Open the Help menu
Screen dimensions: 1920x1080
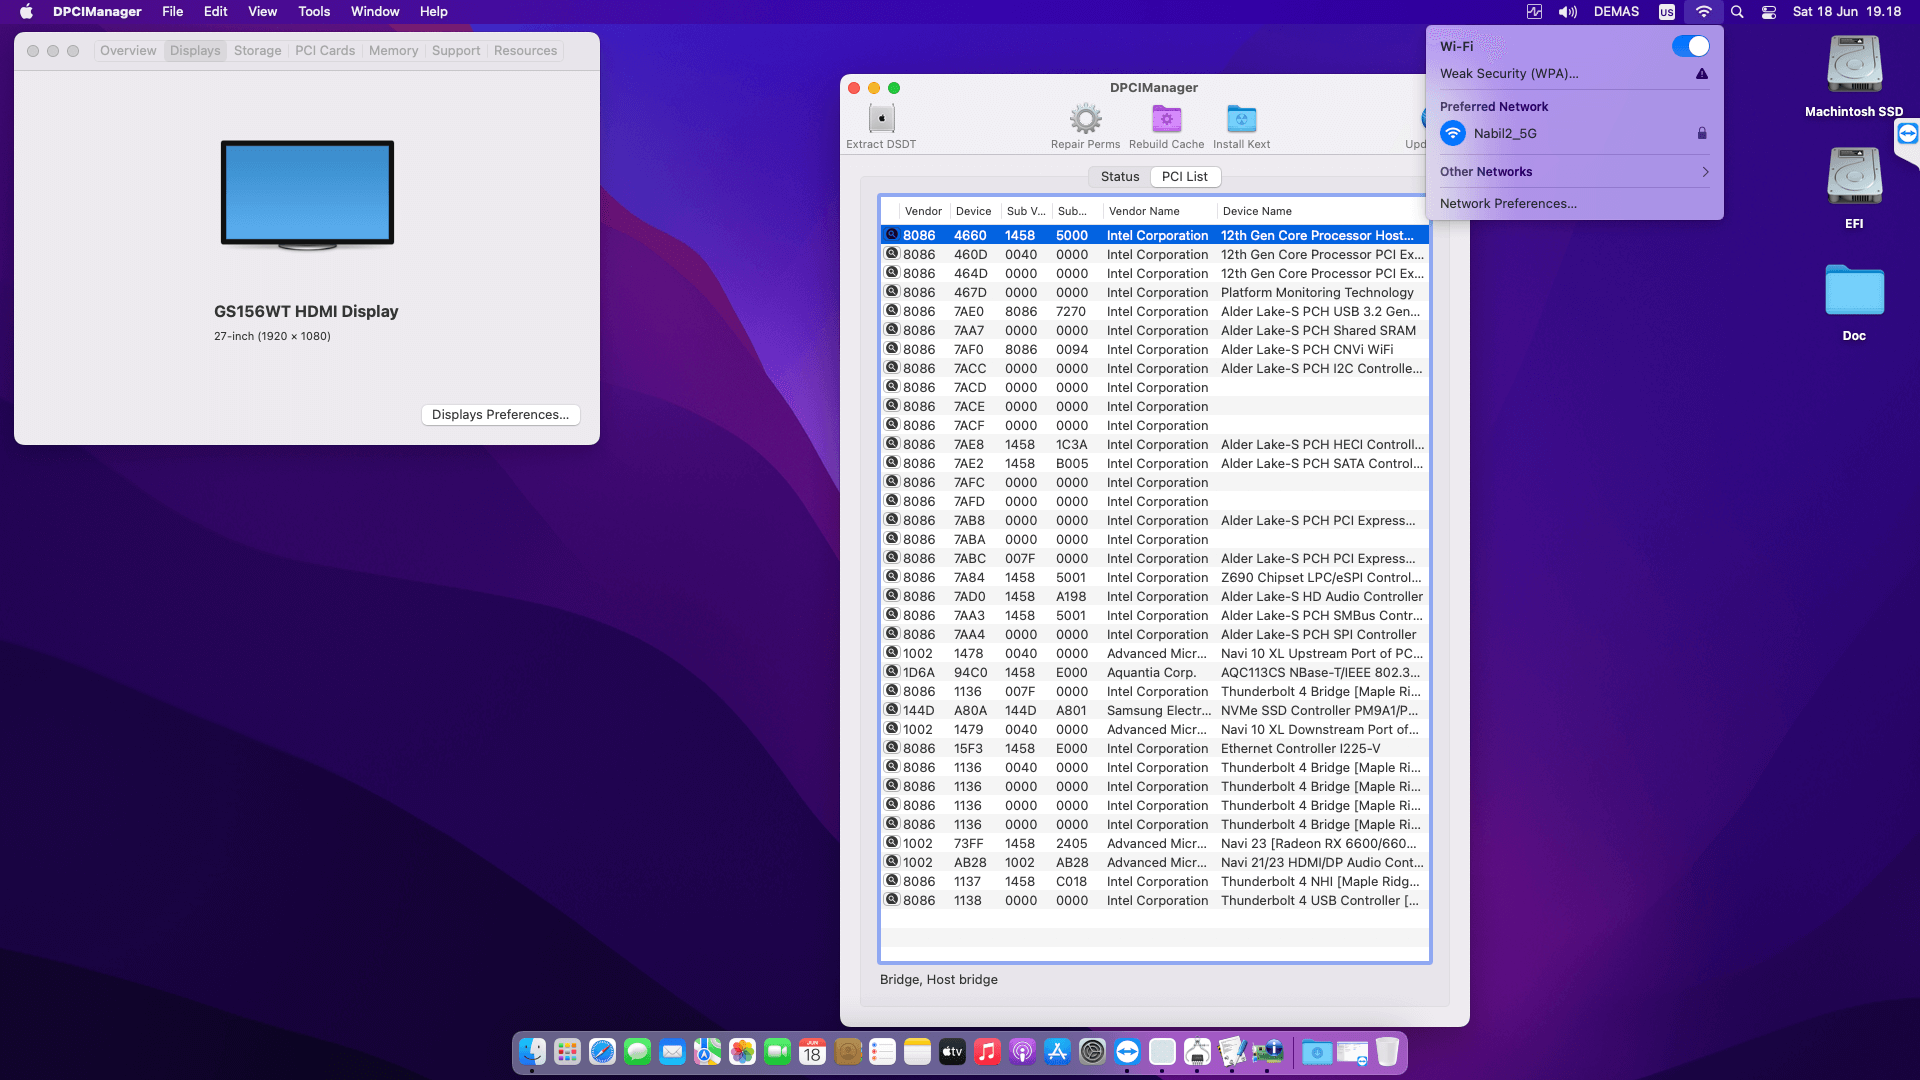tap(433, 12)
